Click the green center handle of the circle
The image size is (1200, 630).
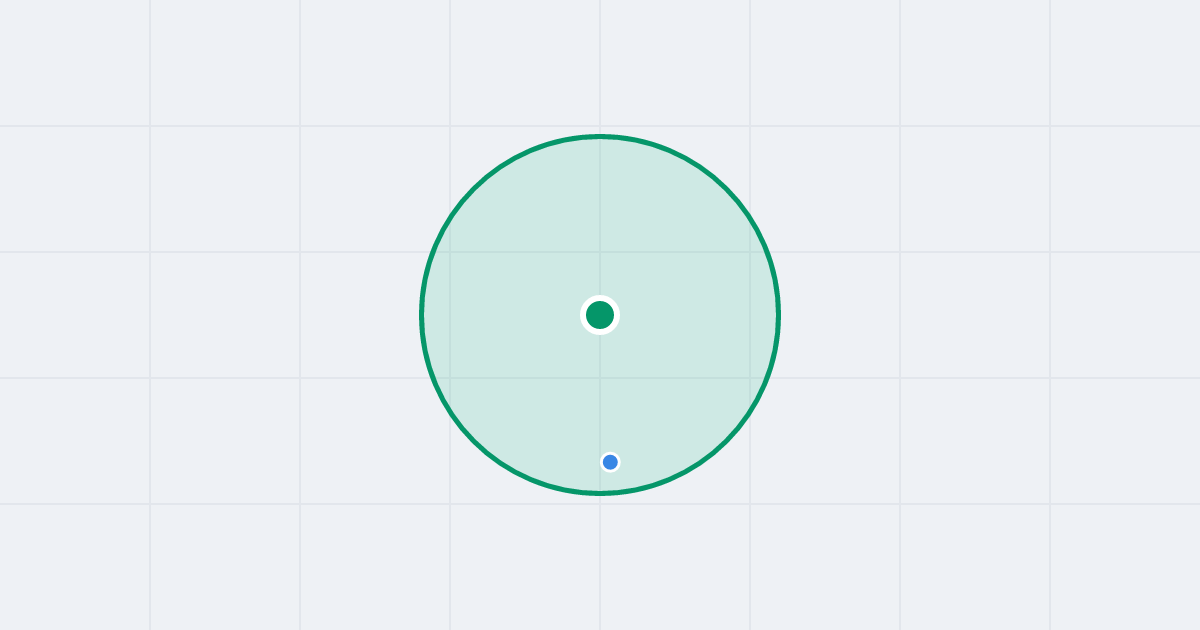click(600, 315)
